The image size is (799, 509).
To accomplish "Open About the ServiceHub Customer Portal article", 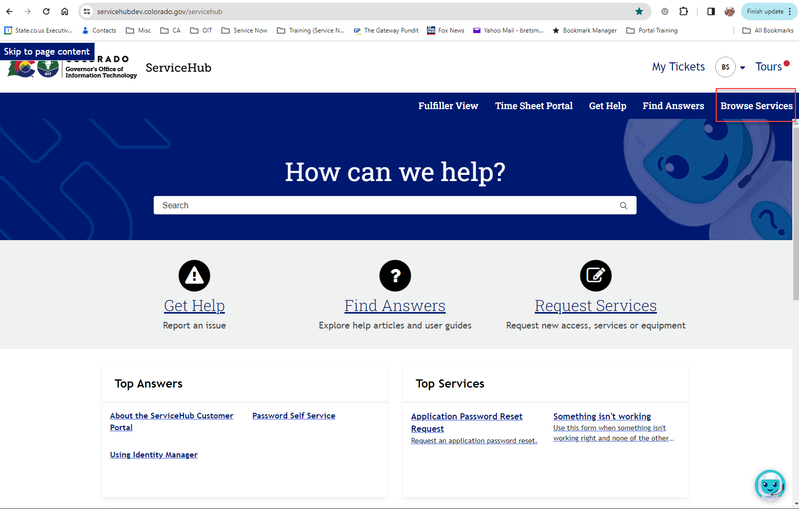I will pos(172,421).
